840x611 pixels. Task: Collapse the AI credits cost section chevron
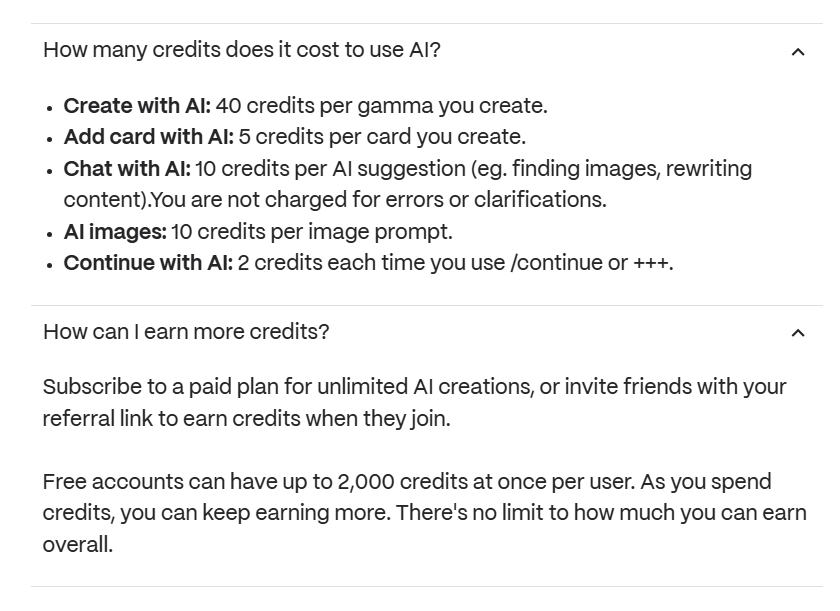click(798, 52)
